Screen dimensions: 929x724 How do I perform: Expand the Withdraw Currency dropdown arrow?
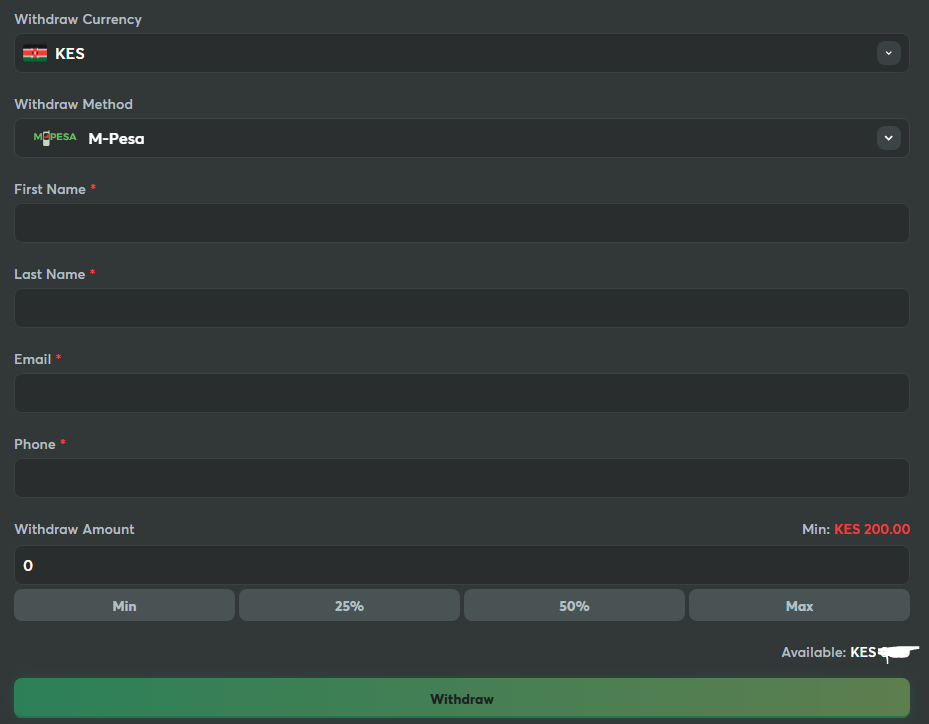pyautogui.click(x=888, y=53)
